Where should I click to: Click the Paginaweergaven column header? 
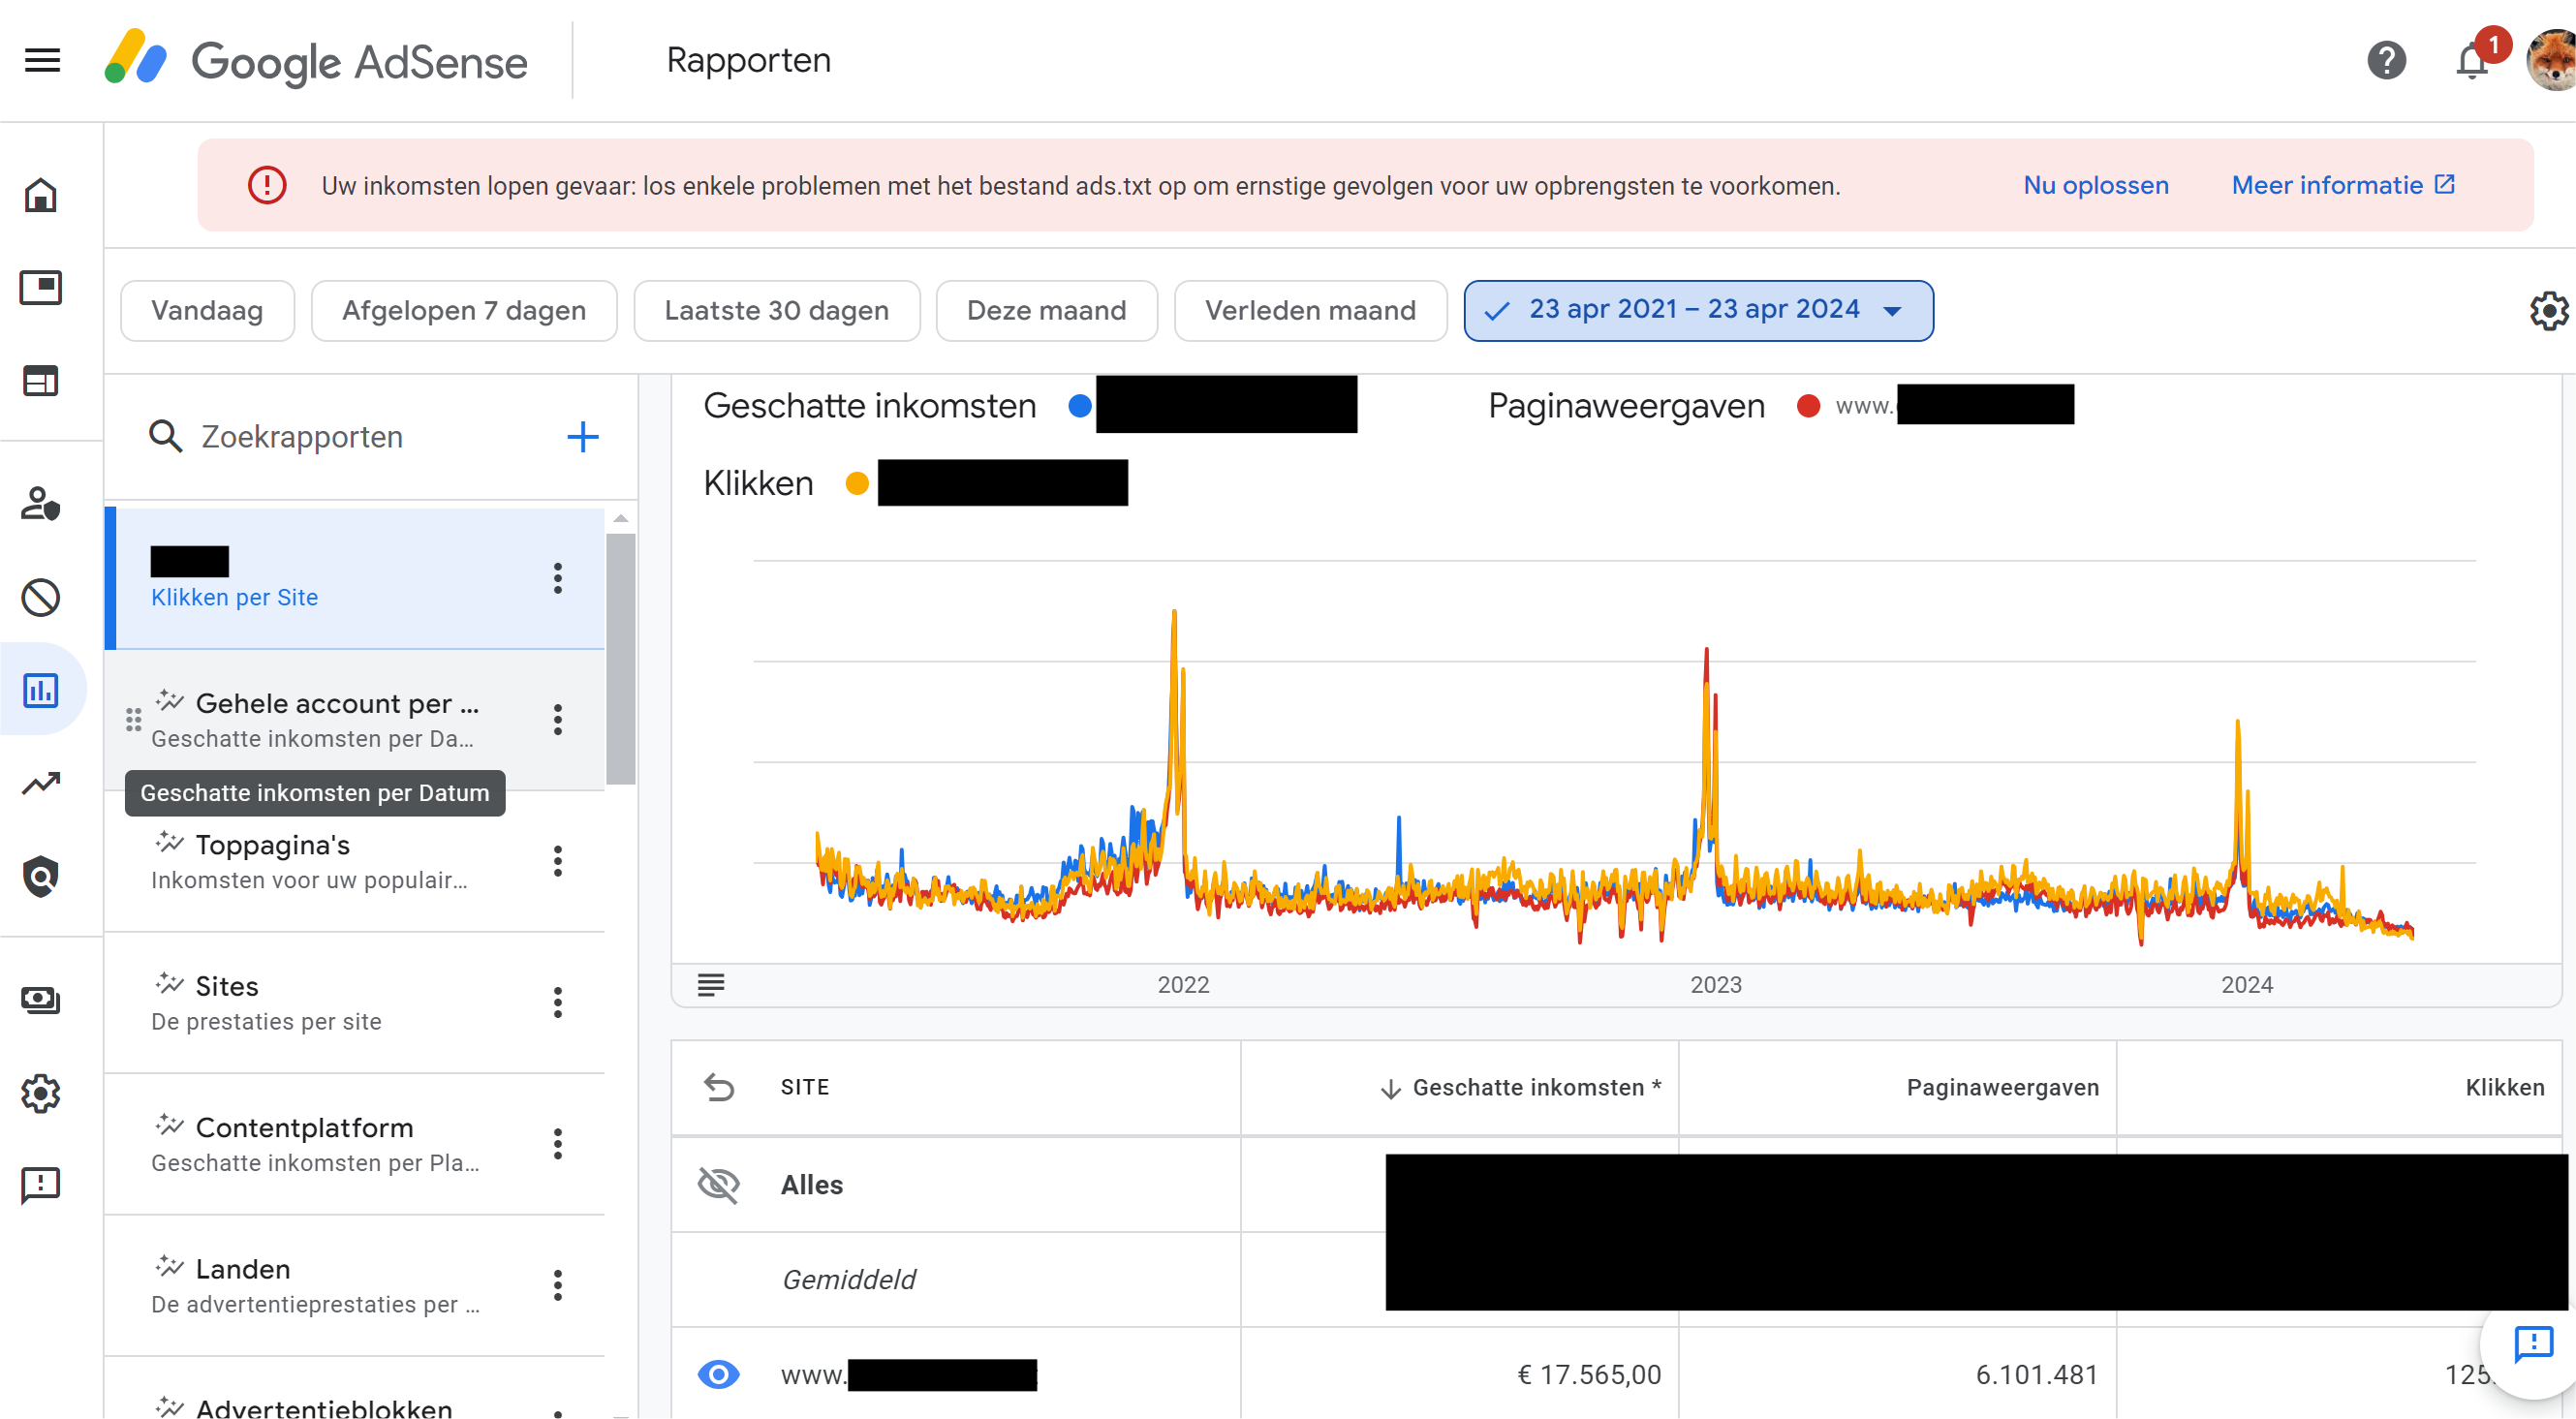click(2002, 1087)
